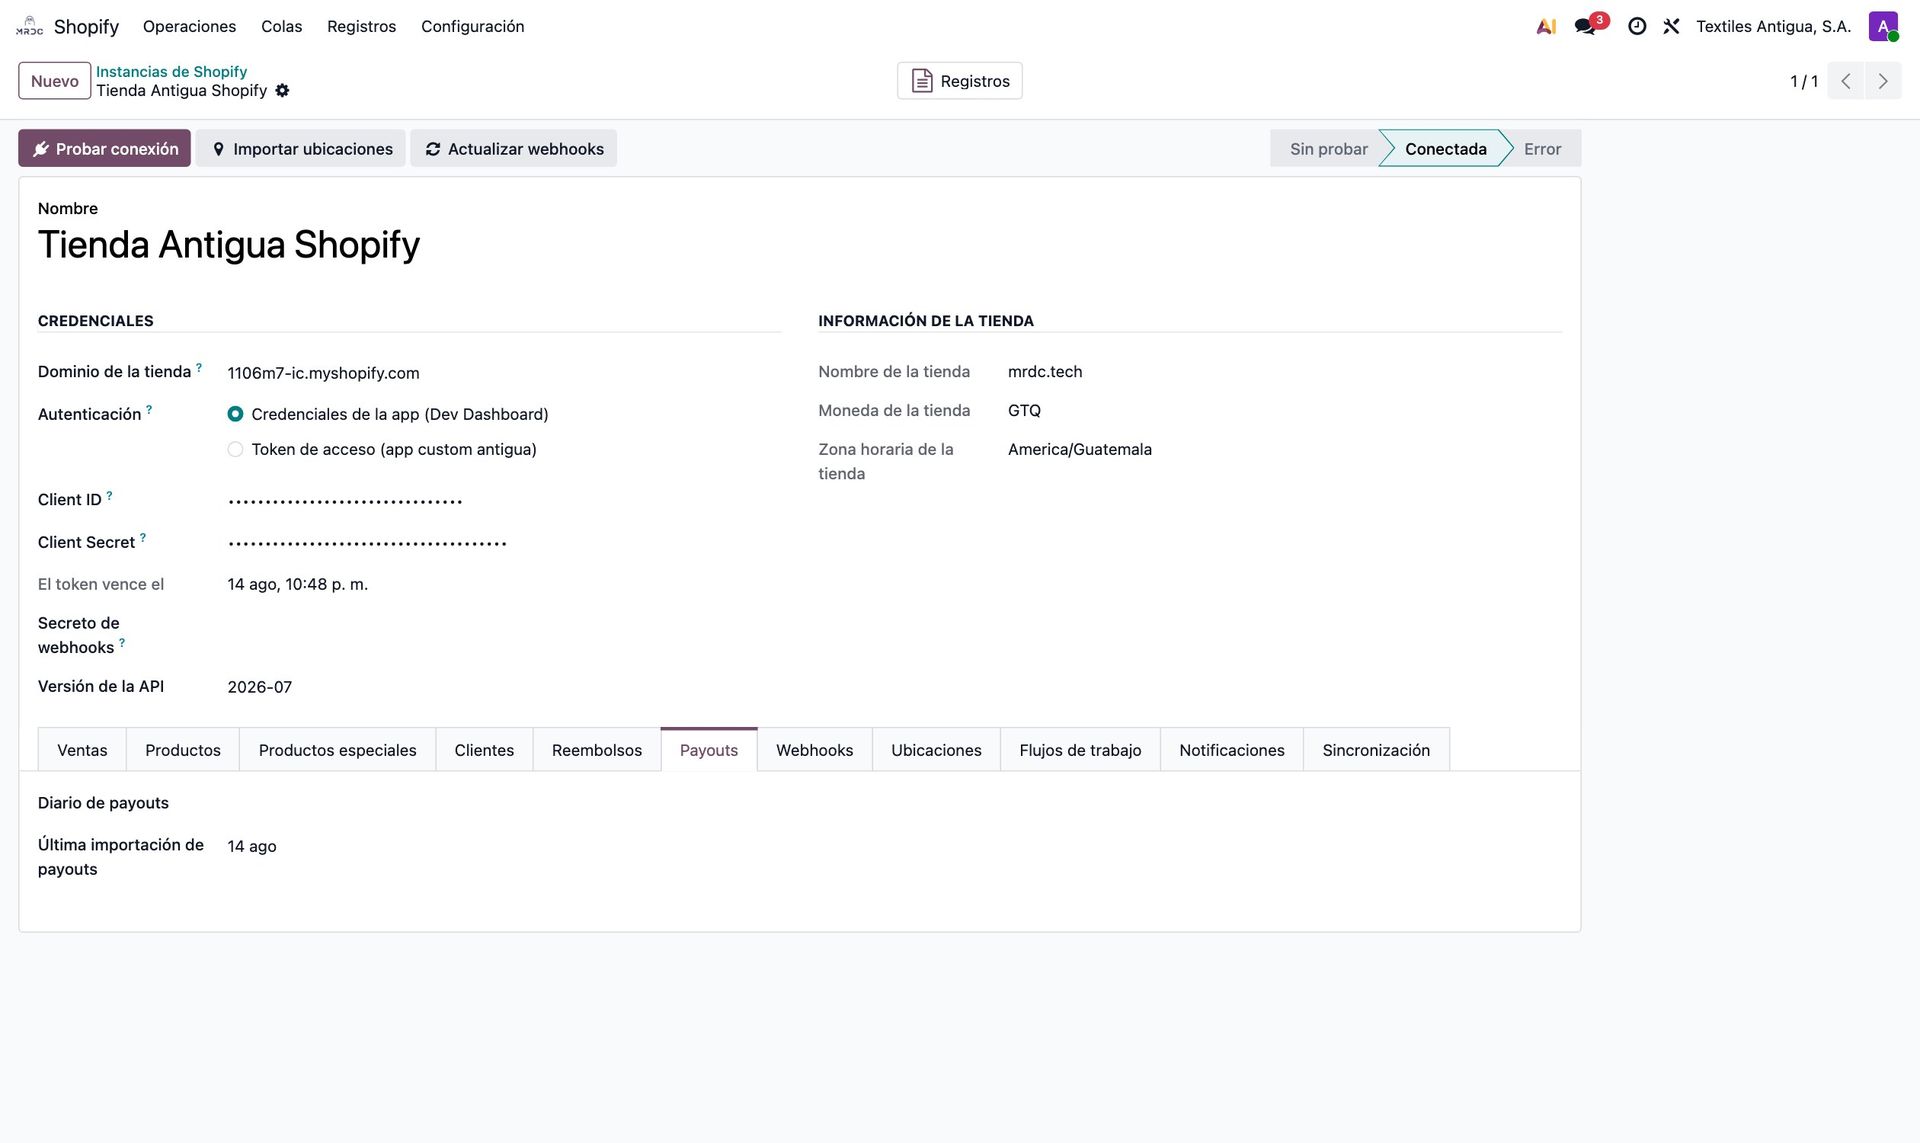Switch to the Clientes tab

click(x=484, y=750)
